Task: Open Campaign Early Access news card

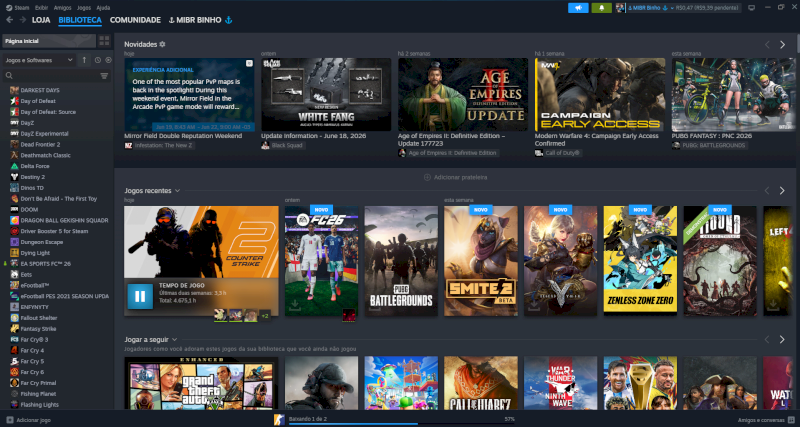Action: pyautogui.click(x=600, y=95)
